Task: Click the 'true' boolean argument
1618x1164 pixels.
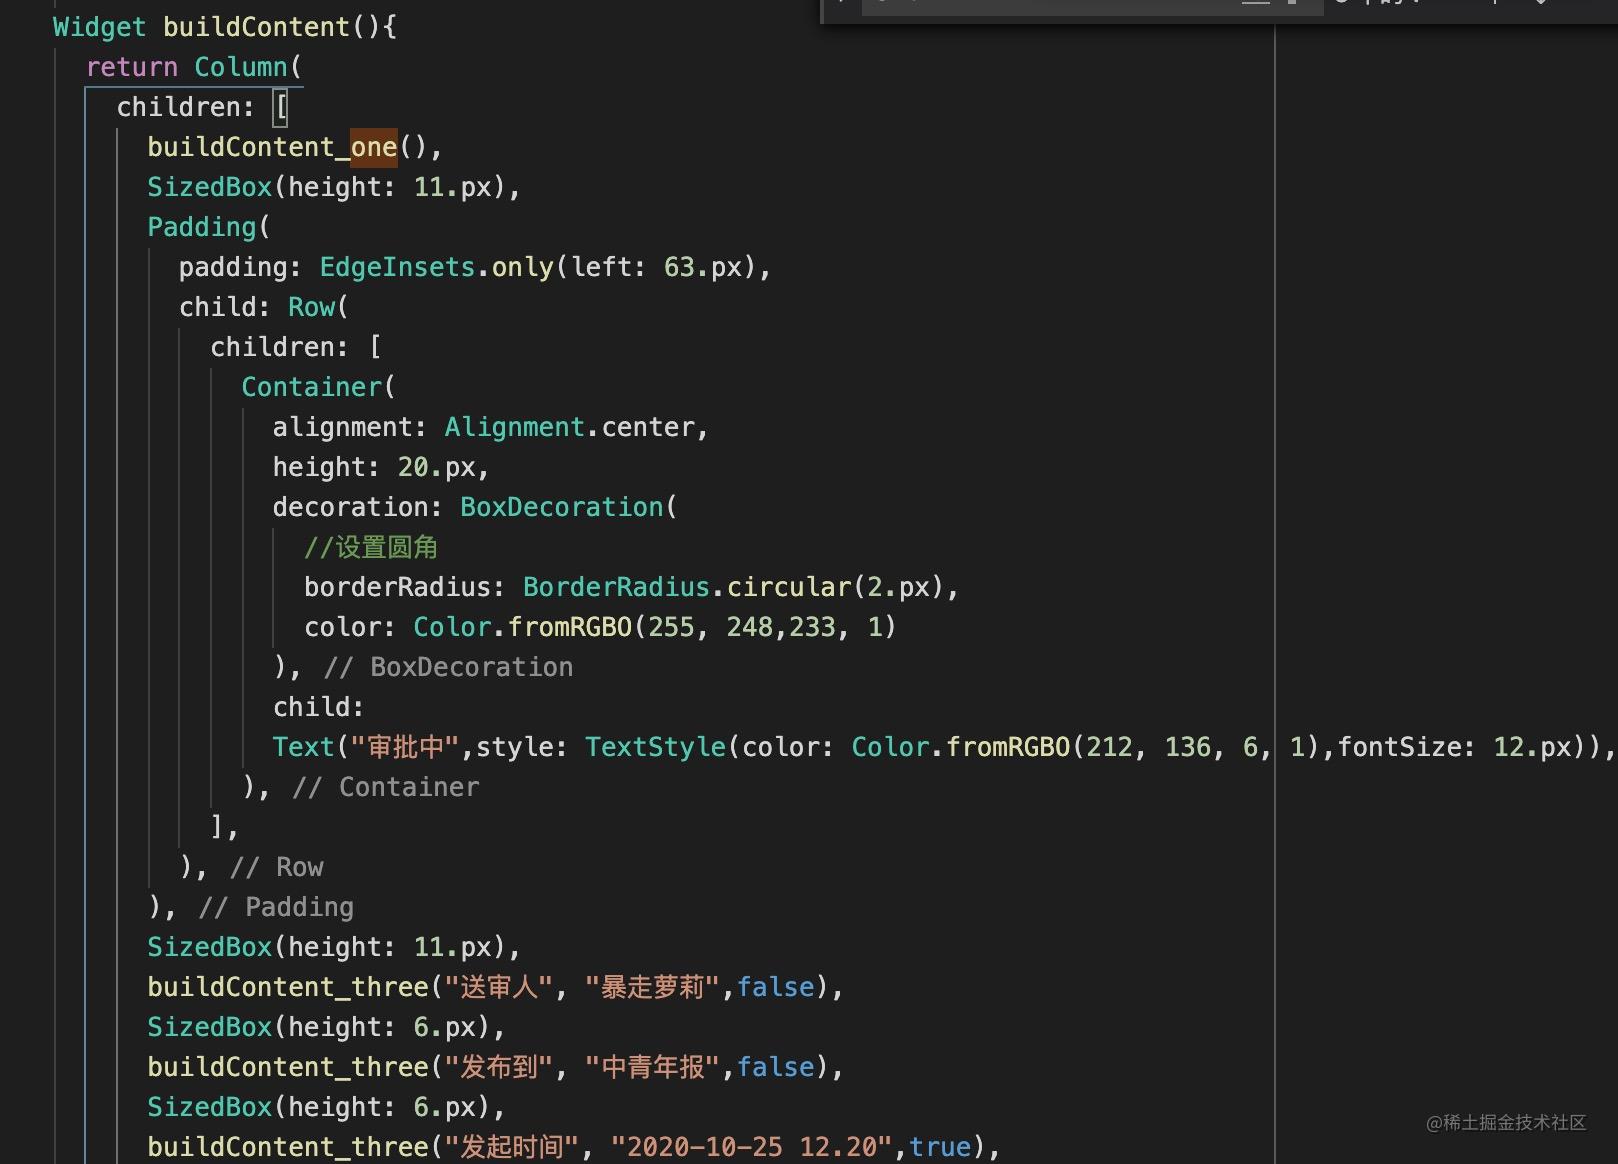Action: tap(940, 1146)
